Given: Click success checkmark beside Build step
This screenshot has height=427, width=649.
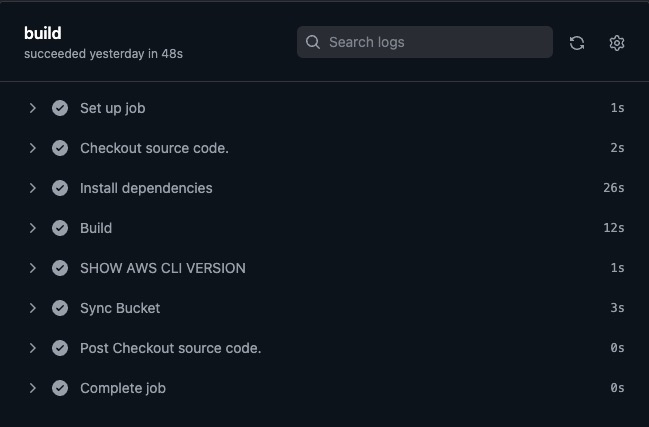Looking at the screenshot, I should (x=60, y=228).
